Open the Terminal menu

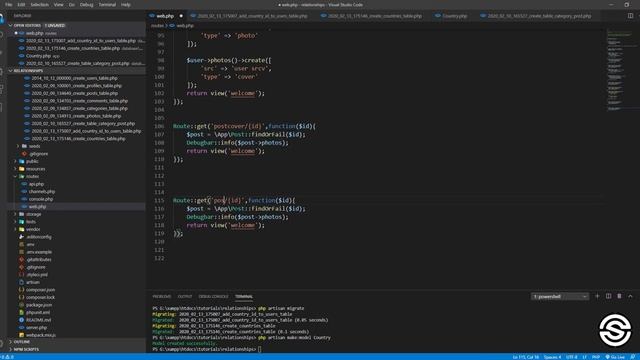107,4
